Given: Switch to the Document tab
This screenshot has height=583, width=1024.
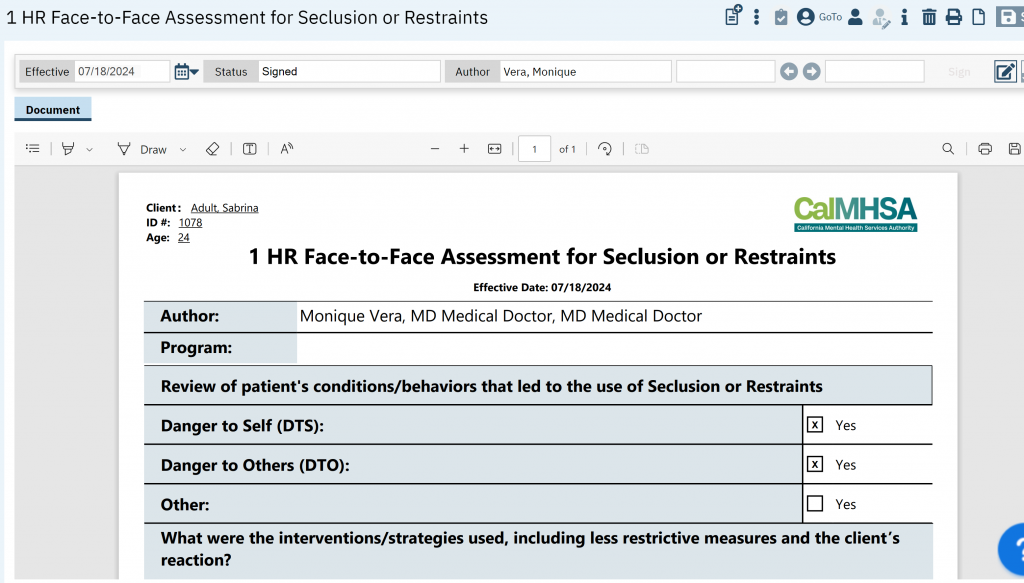Looking at the screenshot, I should 52,109.
